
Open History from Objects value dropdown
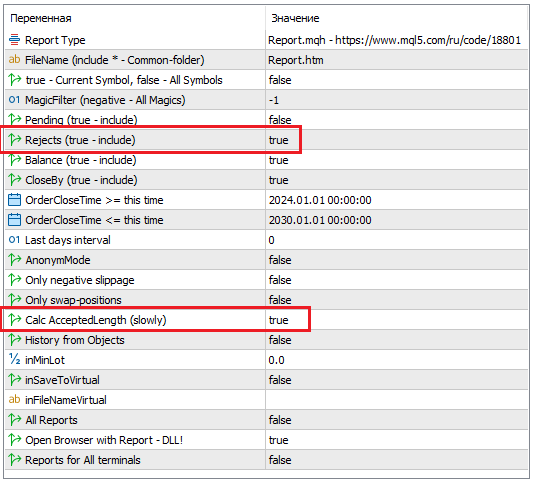pos(396,340)
